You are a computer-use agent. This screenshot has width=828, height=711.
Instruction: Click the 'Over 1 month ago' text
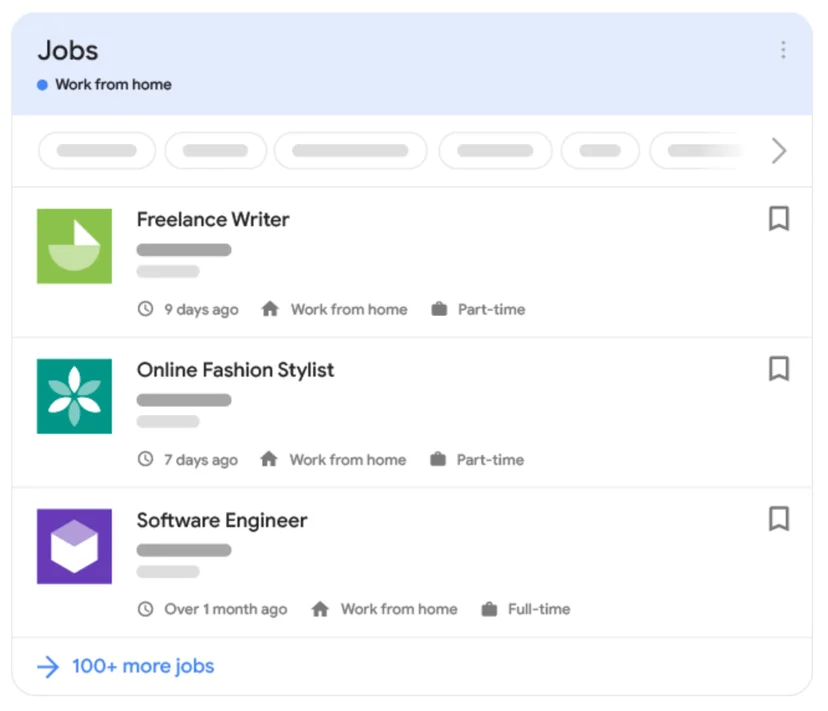(225, 610)
